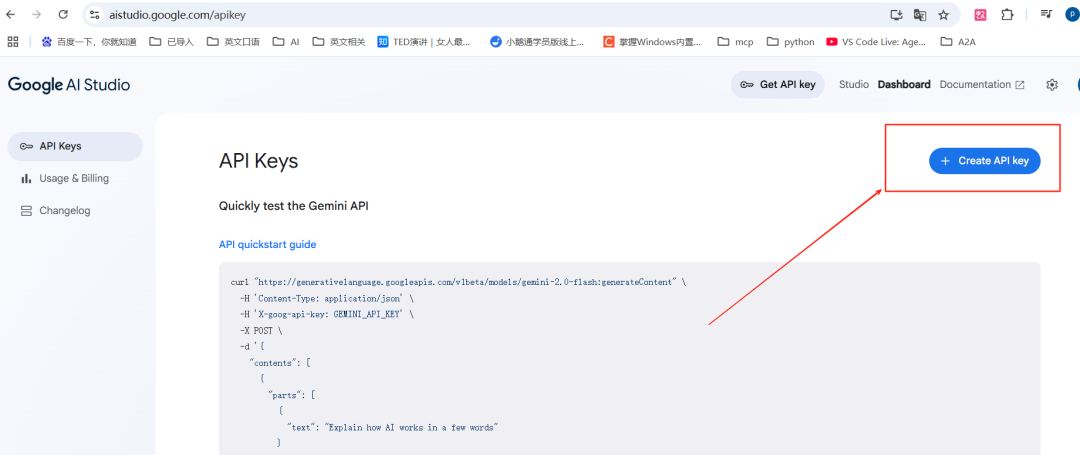Image resolution: width=1080 pixels, height=455 pixels.
Task: Open the AI bookmark folder
Action: tap(286, 42)
